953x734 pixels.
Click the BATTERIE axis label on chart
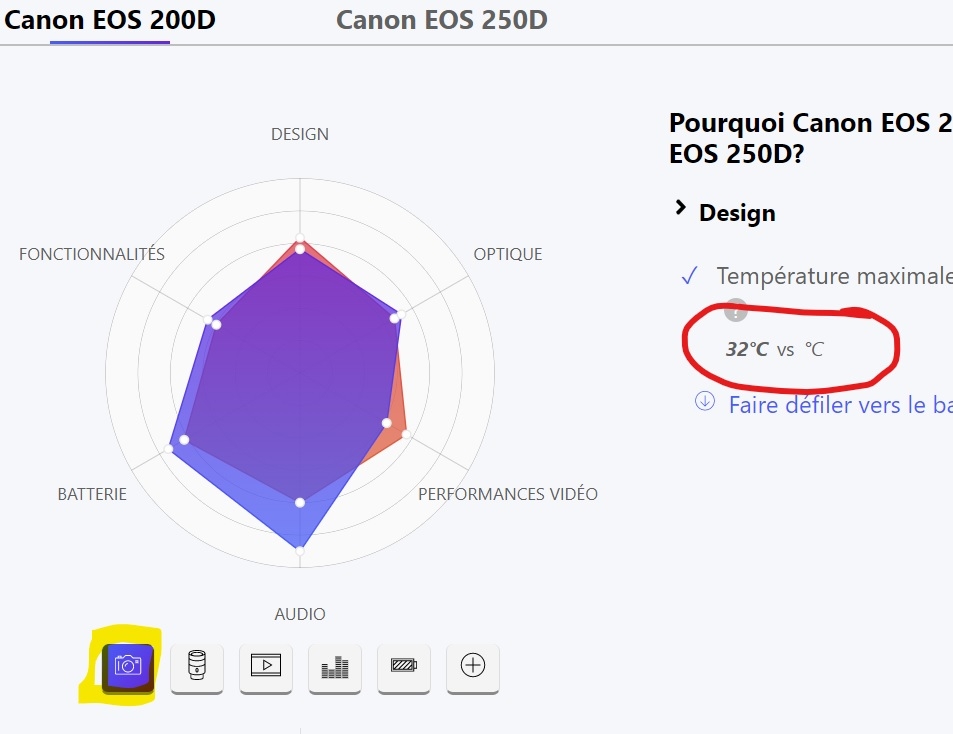(x=92, y=494)
